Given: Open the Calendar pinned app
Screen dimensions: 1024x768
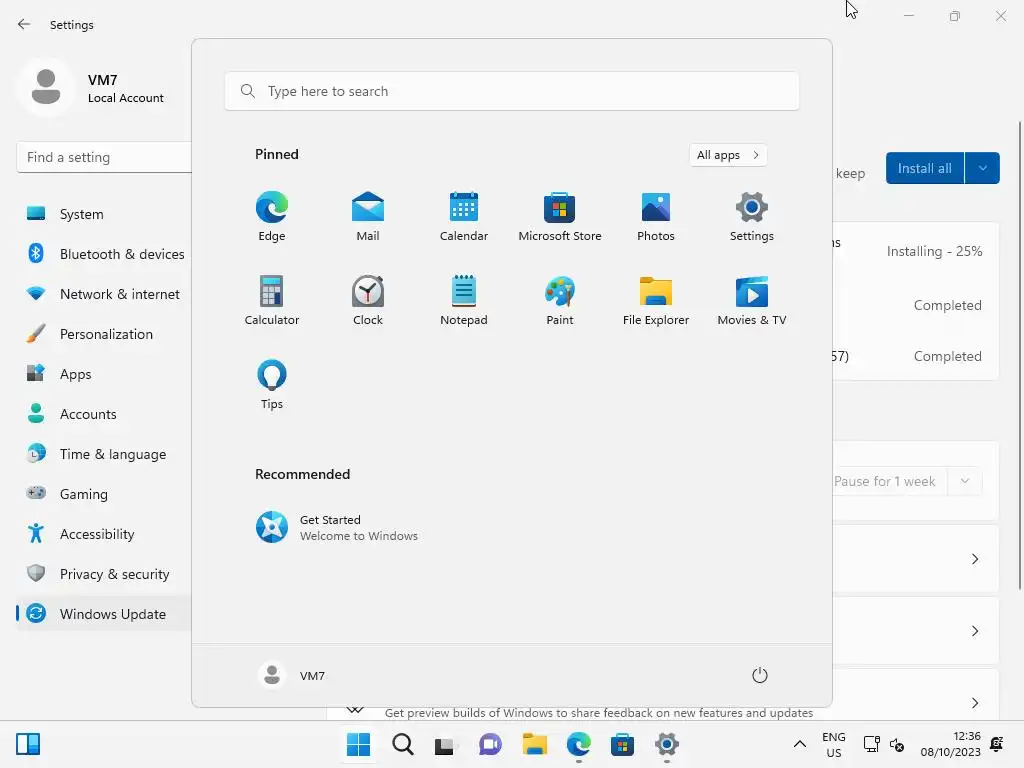Looking at the screenshot, I should (464, 216).
